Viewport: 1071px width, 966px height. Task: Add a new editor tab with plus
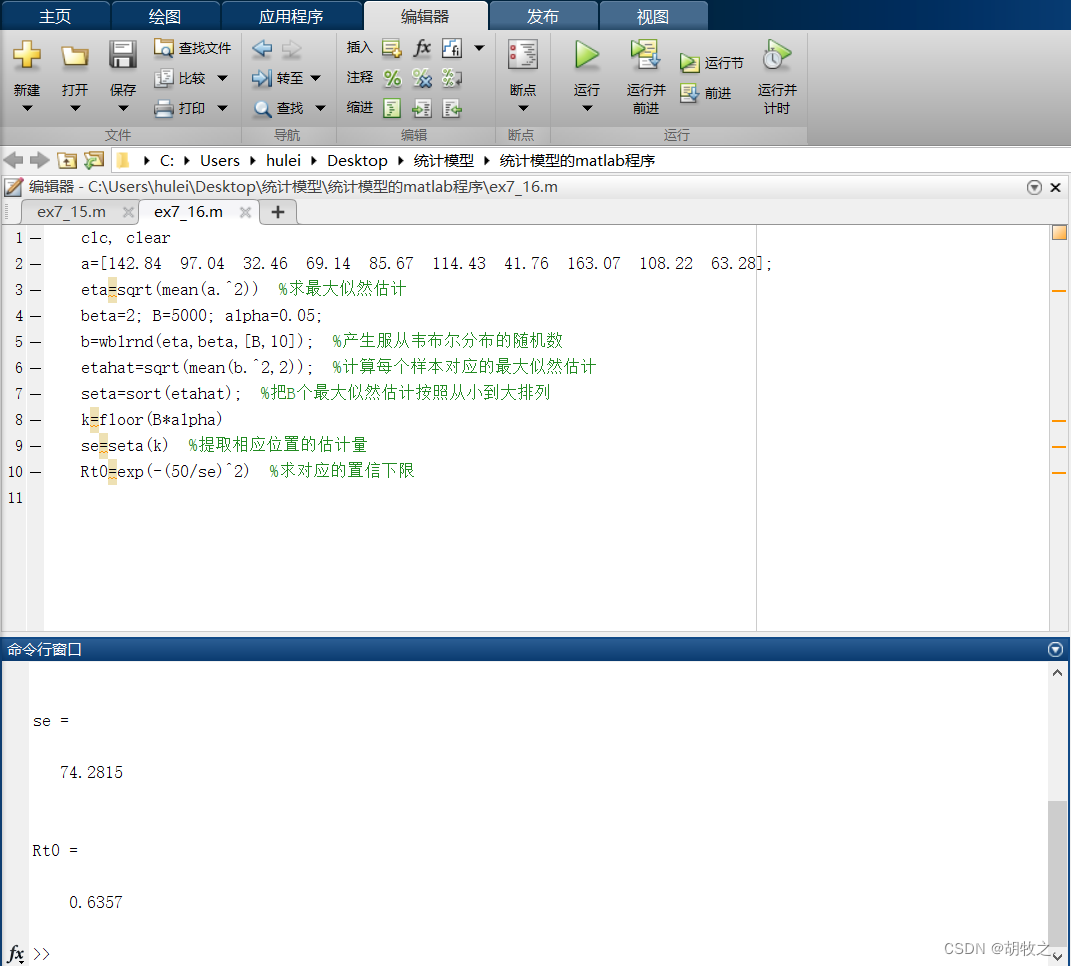coord(278,212)
